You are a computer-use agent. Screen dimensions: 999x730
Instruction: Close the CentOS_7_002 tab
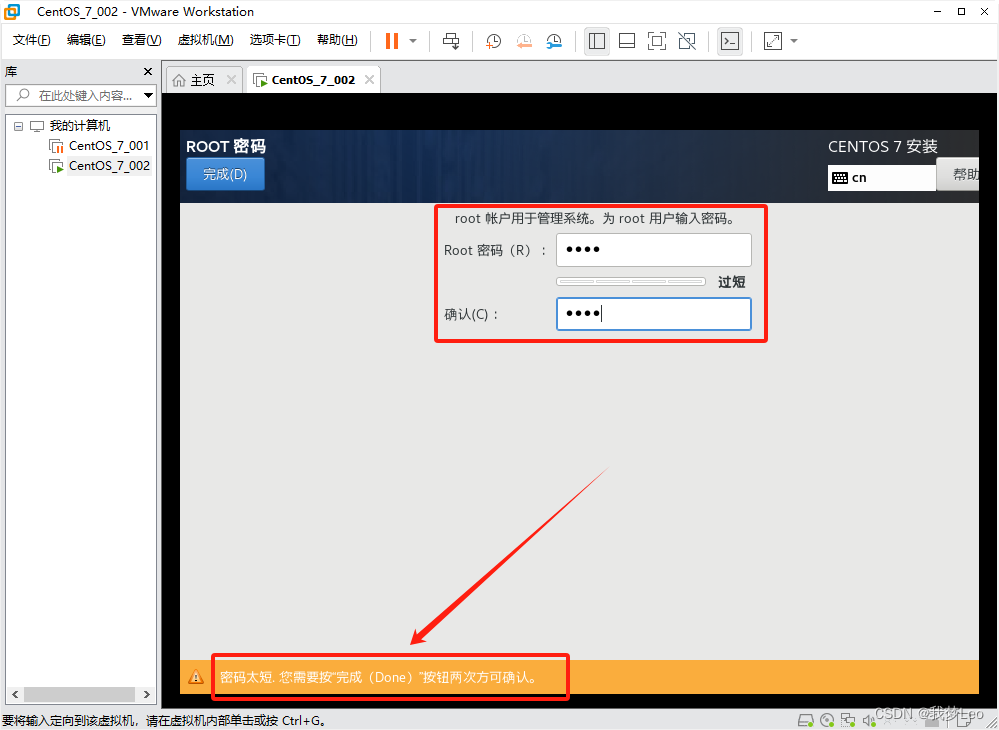point(369,80)
